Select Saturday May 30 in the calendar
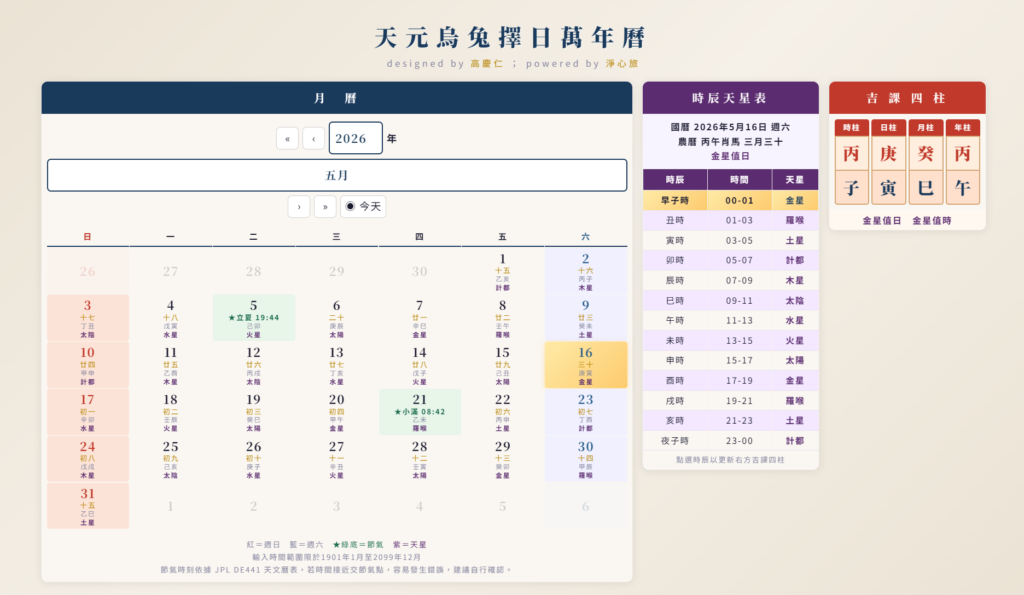Viewport: 1024px width, 595px height. click(x=586, y=459)
